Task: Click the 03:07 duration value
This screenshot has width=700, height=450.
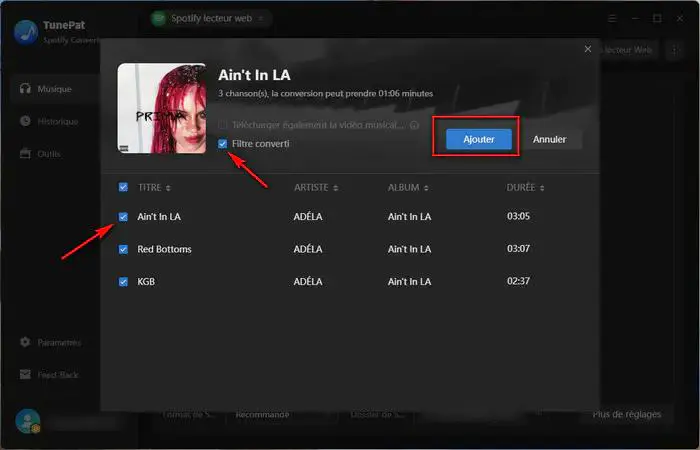Action: (518, 248)
